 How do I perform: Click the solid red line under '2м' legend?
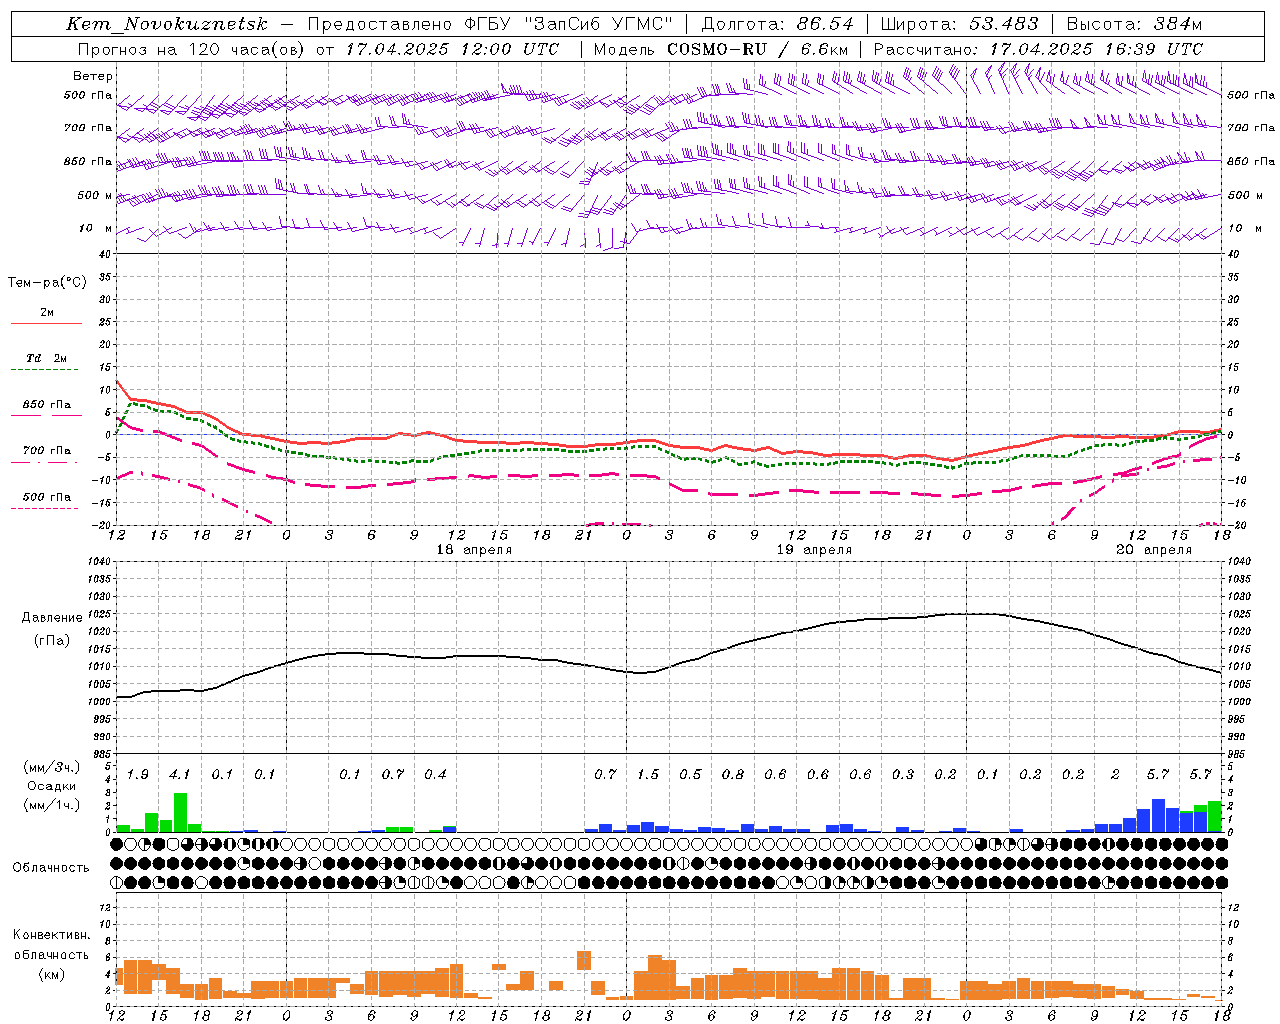[x=47, y=323]
